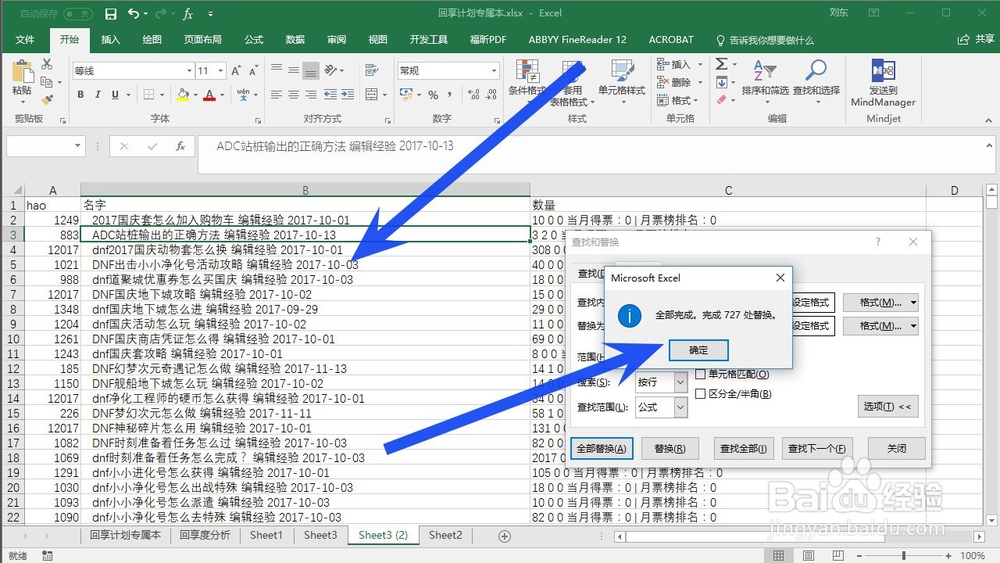1000x563 pixels.
Task: Click the Cut scissors icon
Action: click(x=47, y=64)
